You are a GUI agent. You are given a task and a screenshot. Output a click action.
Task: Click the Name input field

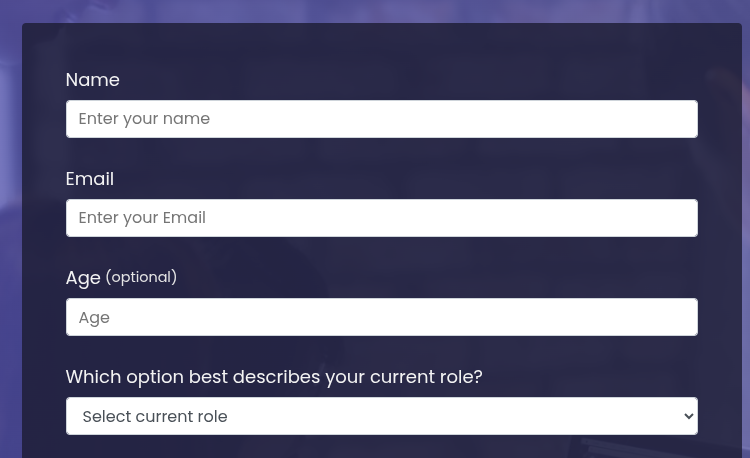point(381,119)
